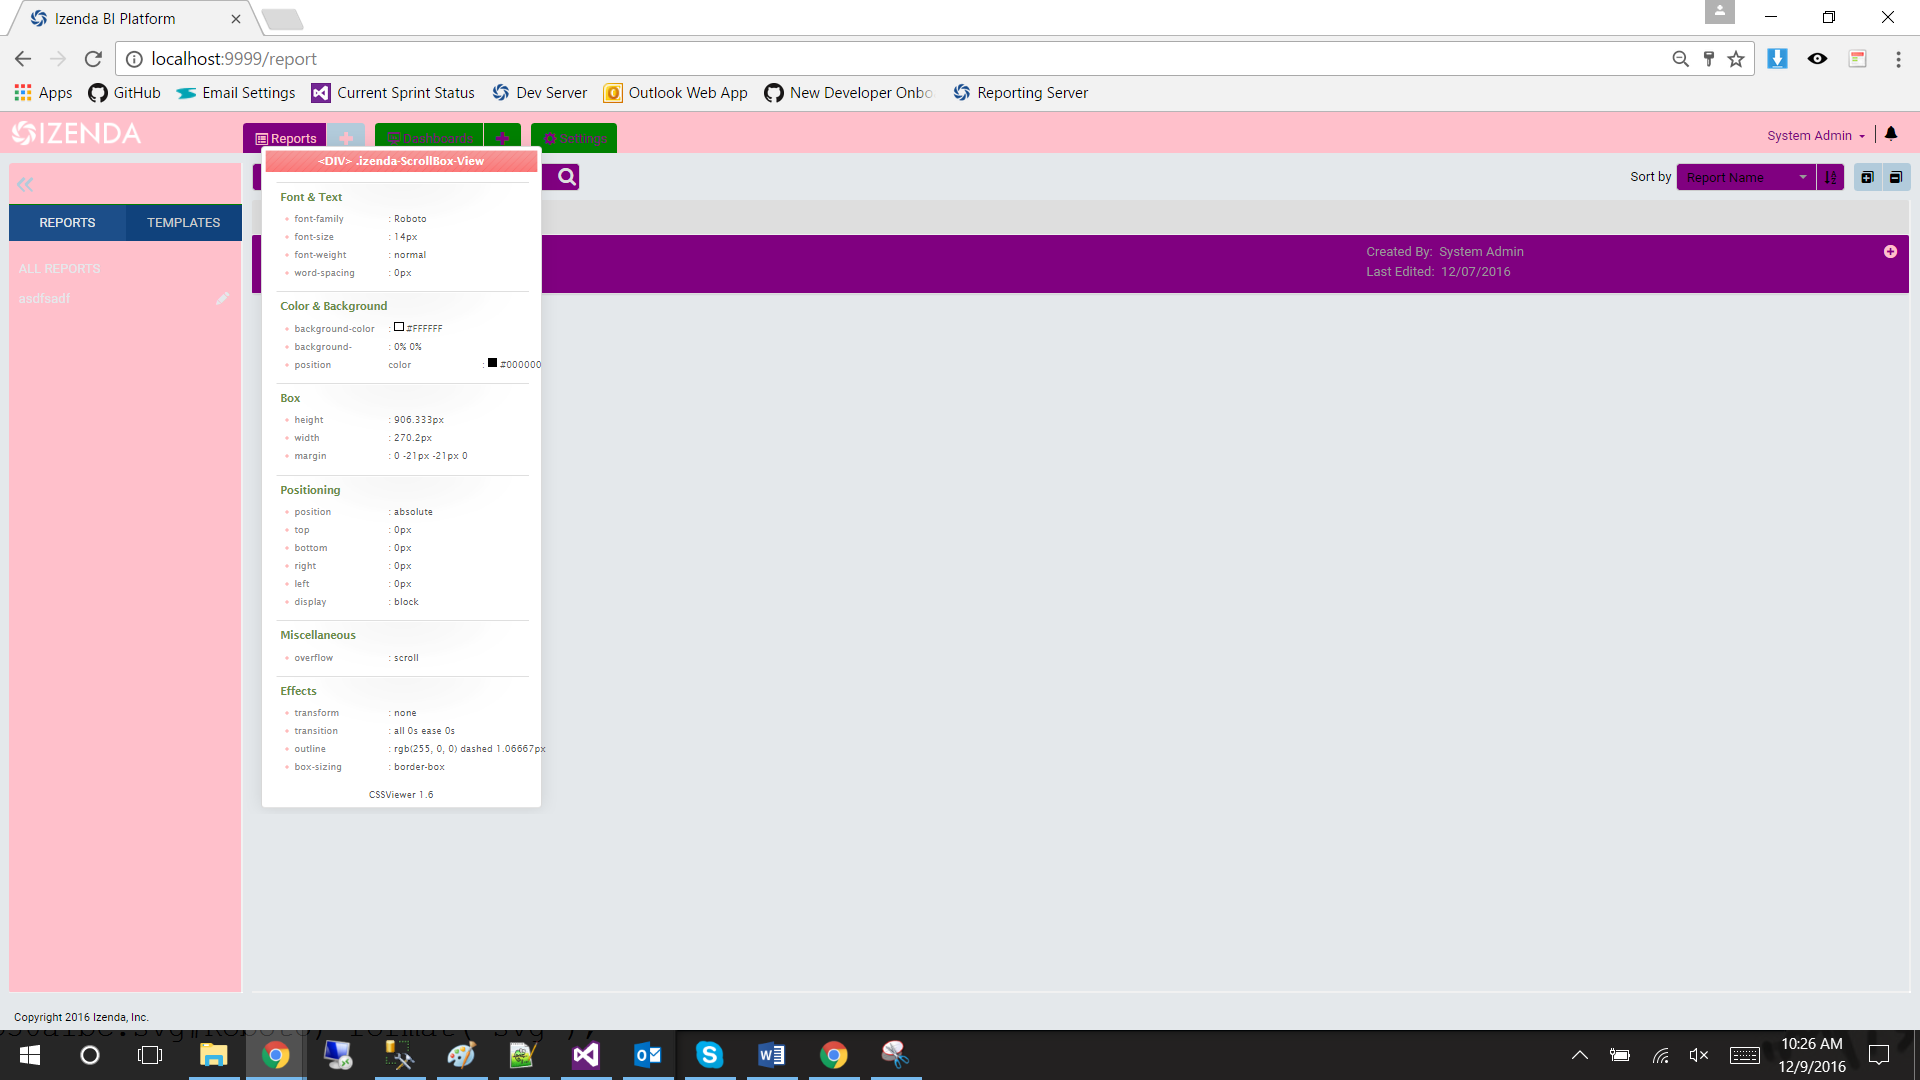Collapse sidebar with double chevron
Screen dimensions: 1920x1080
[26, 184]
